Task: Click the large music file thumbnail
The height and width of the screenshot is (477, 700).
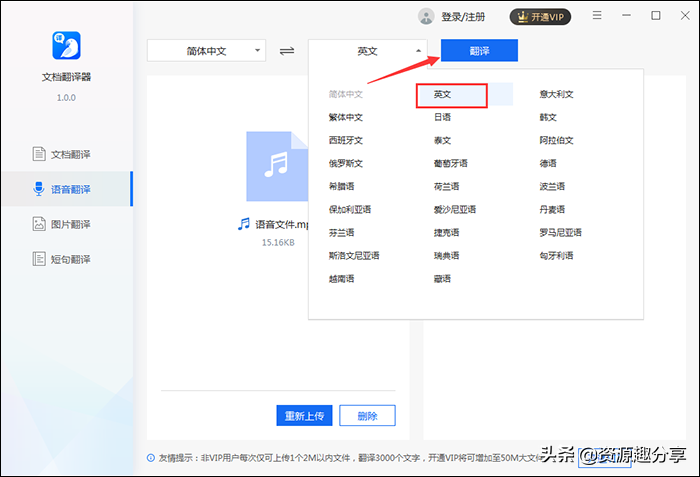Action: [x=277, y=166]
